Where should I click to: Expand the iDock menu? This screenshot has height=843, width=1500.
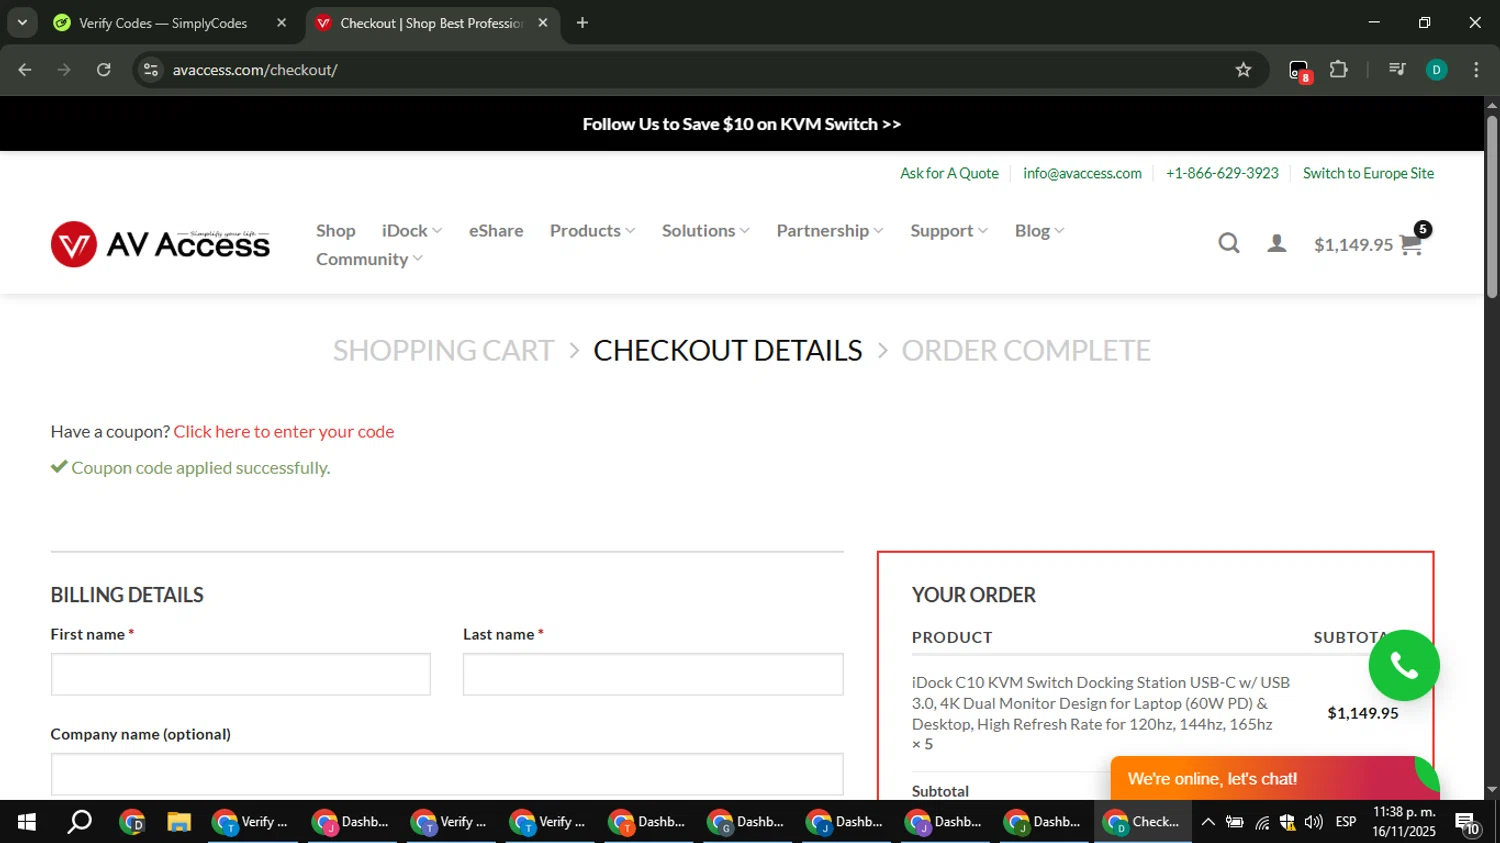coord(412,231)
